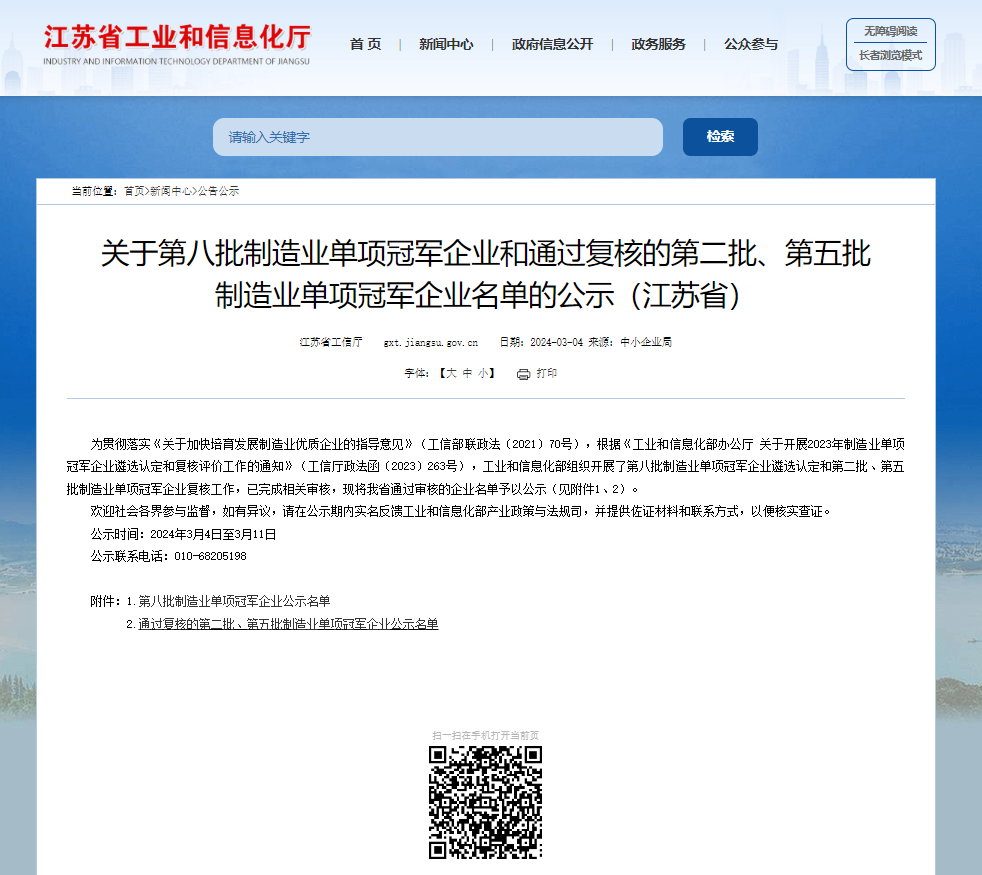The image size is (982, 875).
Task: Open the 首页 navigation menu item
Action: point(365,44)
